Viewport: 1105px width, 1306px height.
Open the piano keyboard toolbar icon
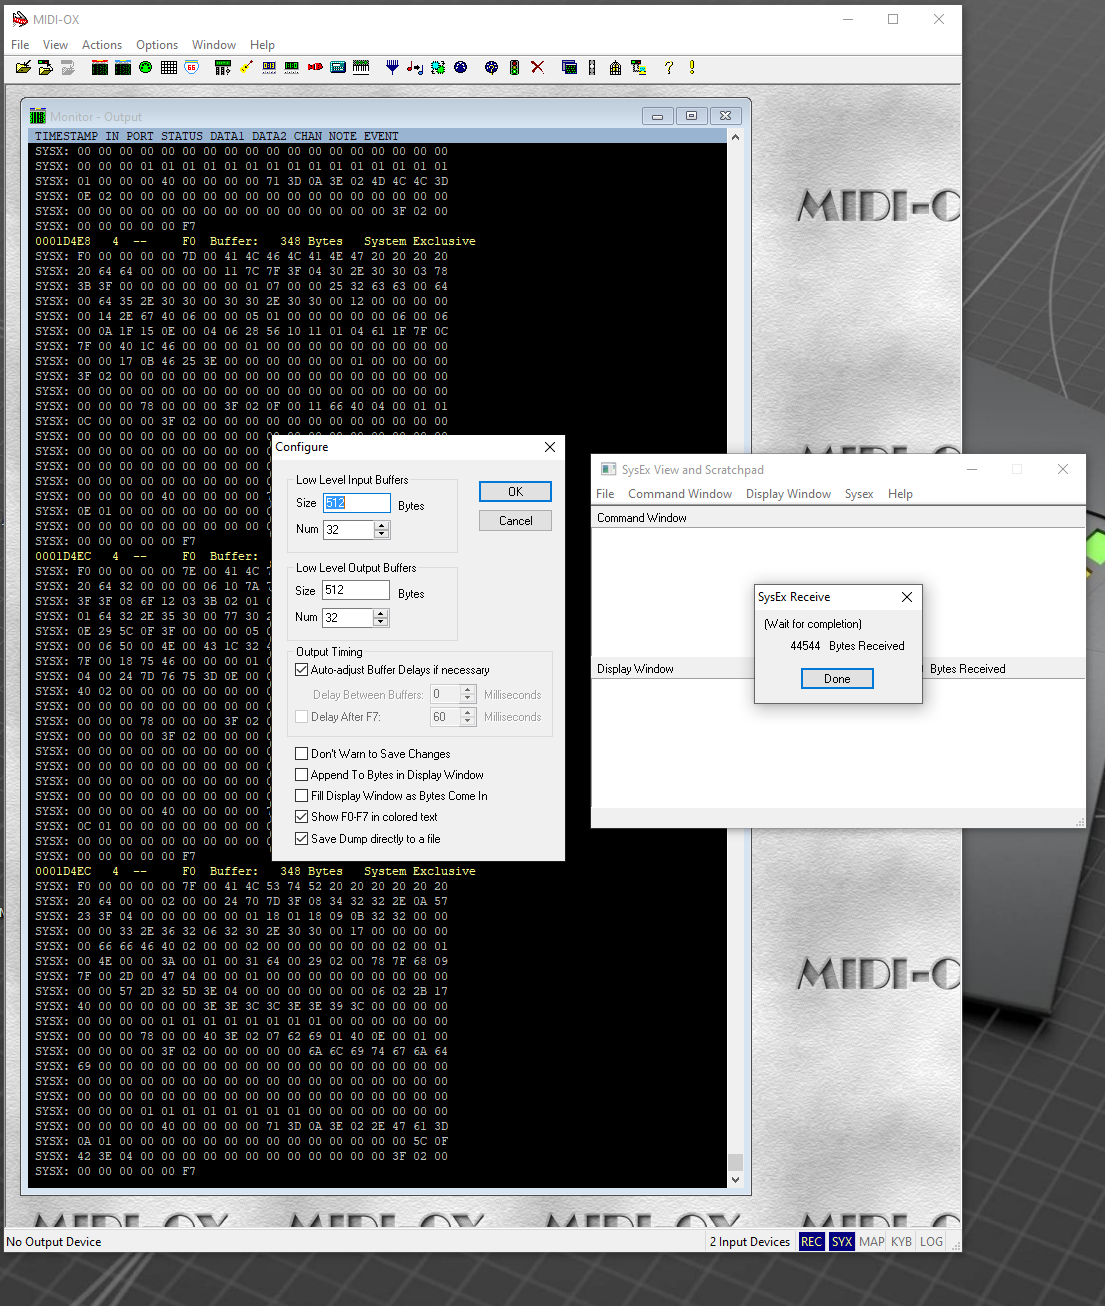point(361,68)
